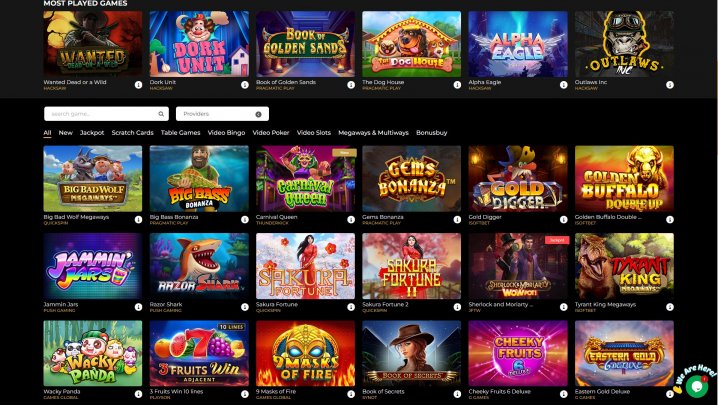Show info for Tyrant King Megaways

pos(669,307)
